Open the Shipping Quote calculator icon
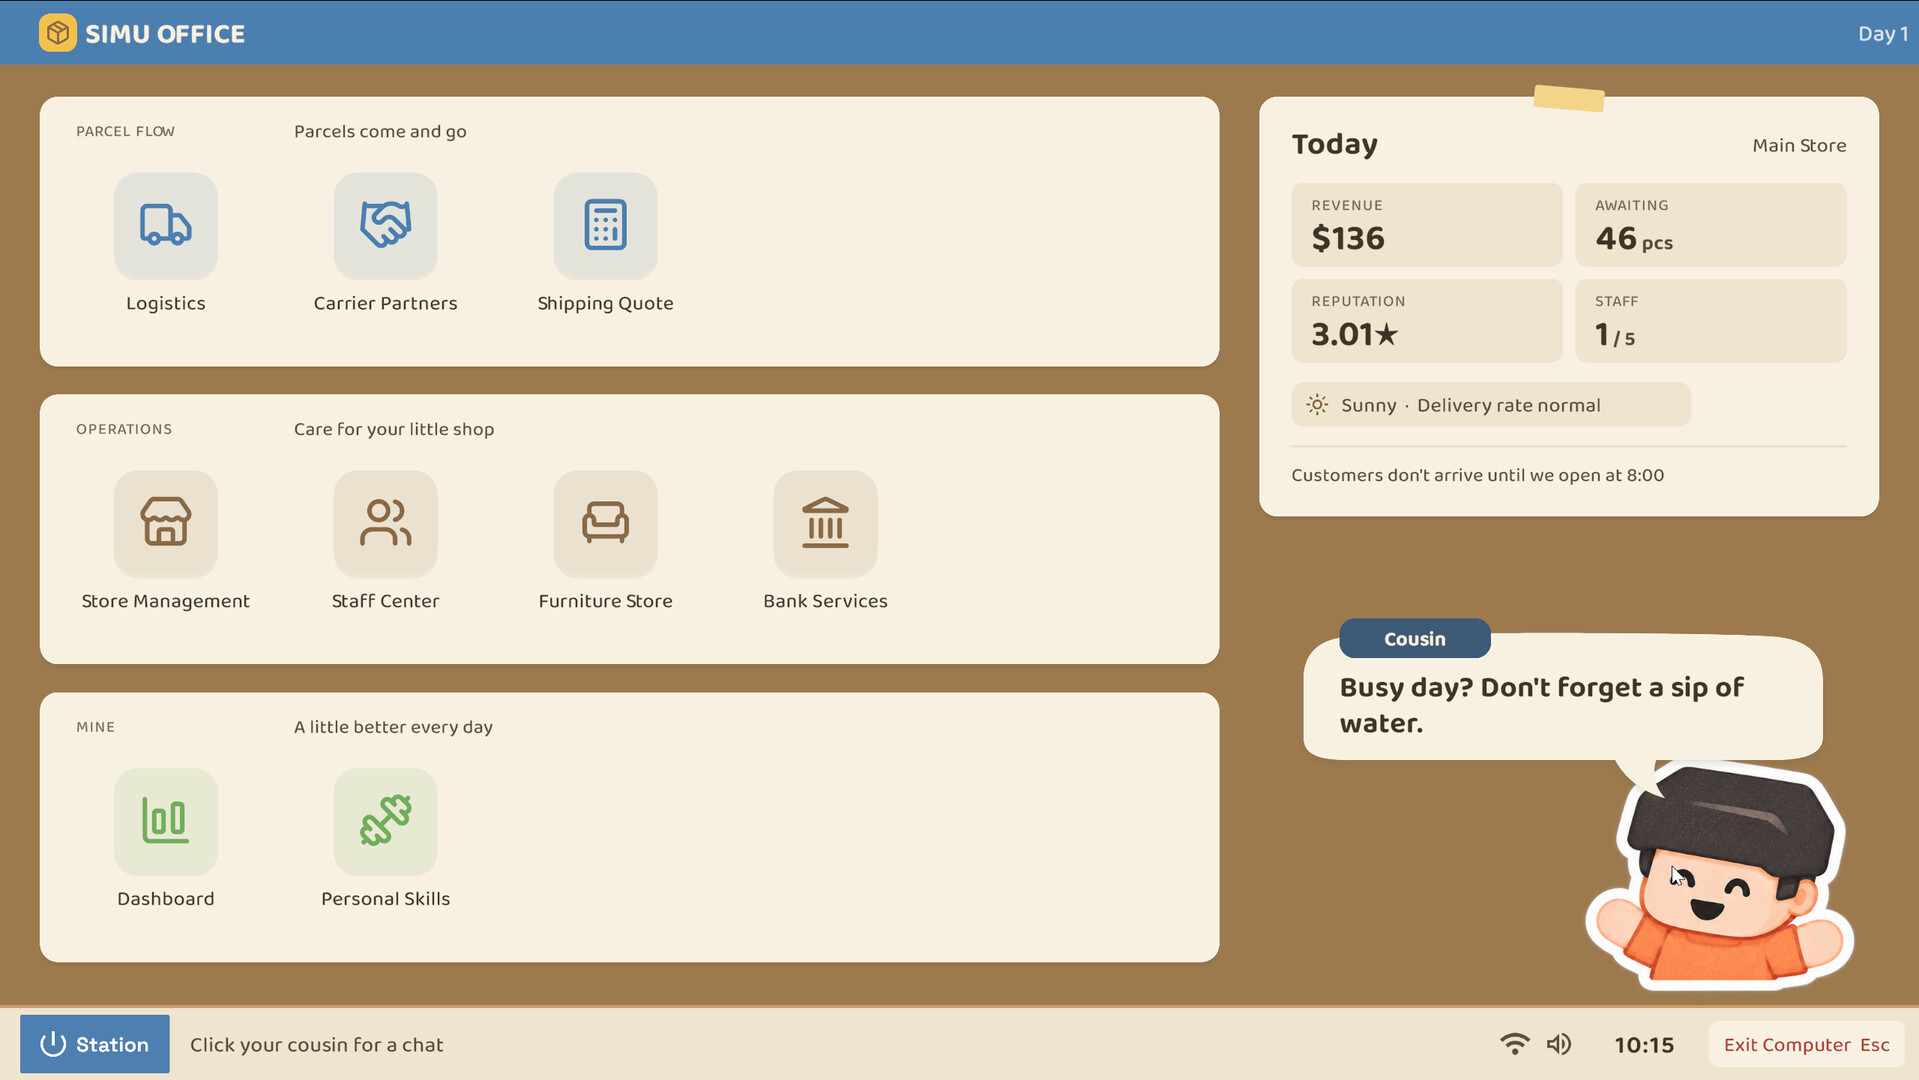The height and width of the screenshot is (1080, 1919). (x=606, y=225)
